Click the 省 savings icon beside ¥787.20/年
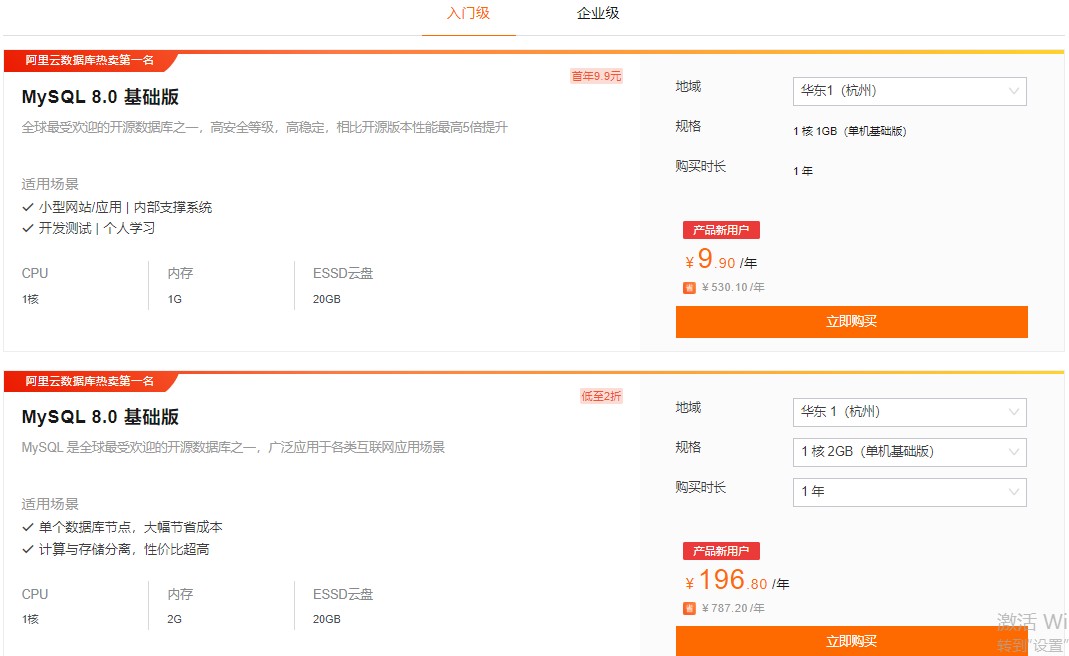This screenshot has width=1069, height=656. click(x=687, y=608)
